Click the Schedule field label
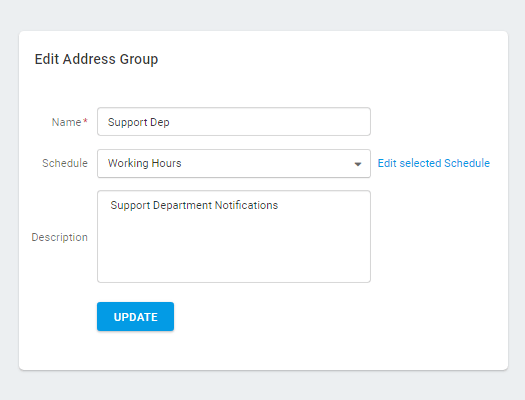525x400 pixels. tap(65, 163)
